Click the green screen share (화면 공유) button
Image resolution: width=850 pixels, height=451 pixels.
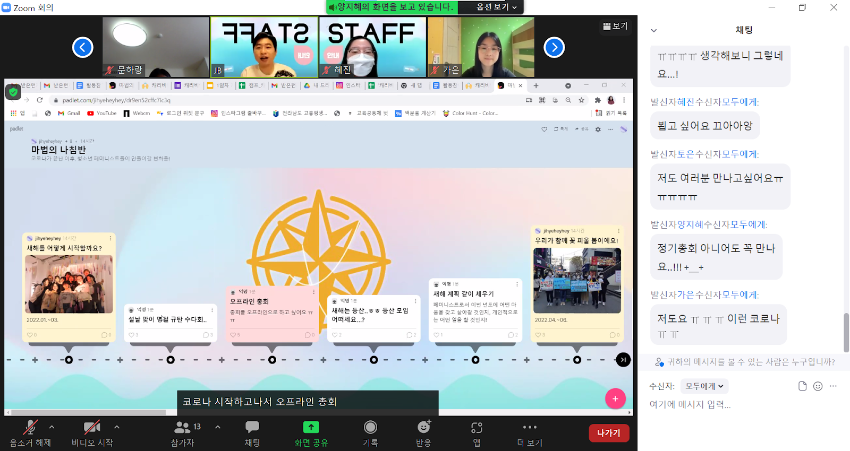tap(311, 433)
